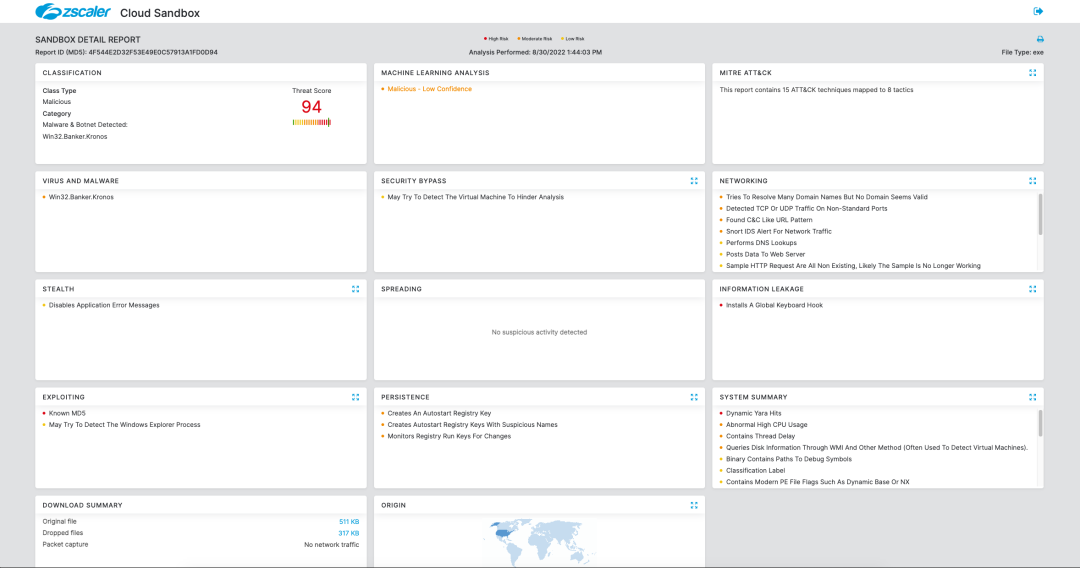This screenshot has height=568, width=1080.
Task: Click the print report icon
Action: (1040, 39)
